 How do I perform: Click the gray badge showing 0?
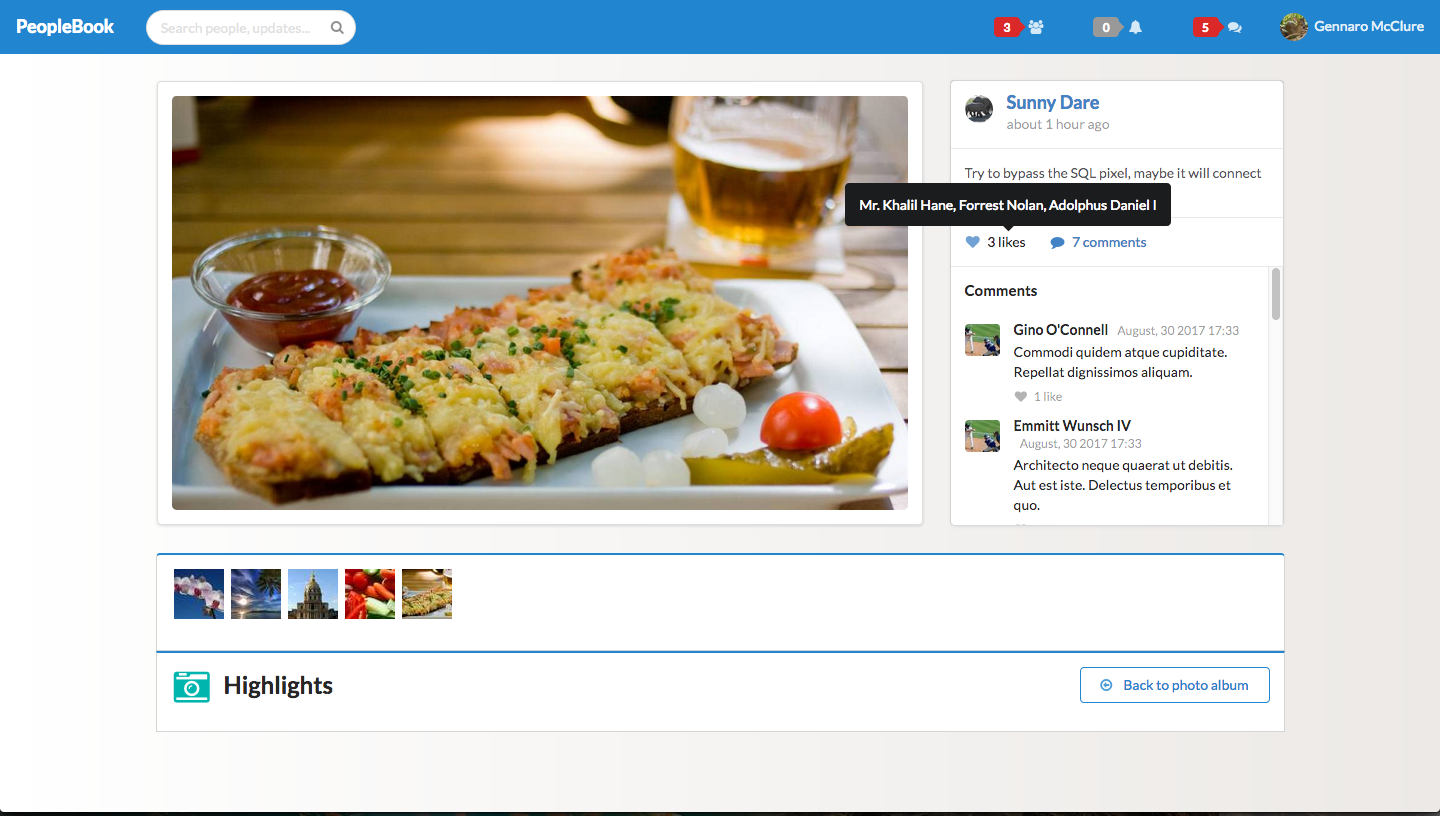pos(1106,28)
